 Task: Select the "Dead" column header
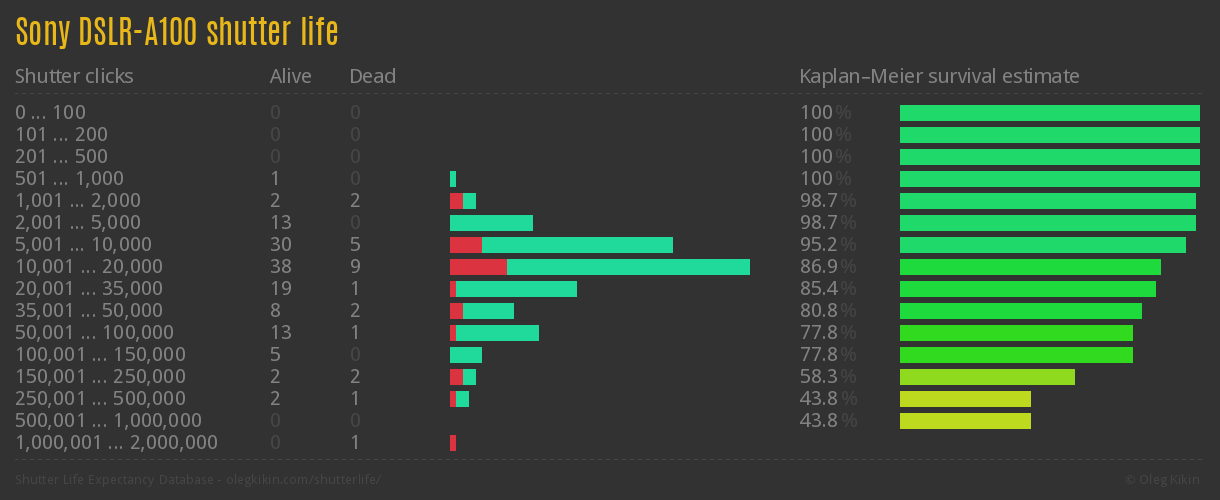point(372,76)
